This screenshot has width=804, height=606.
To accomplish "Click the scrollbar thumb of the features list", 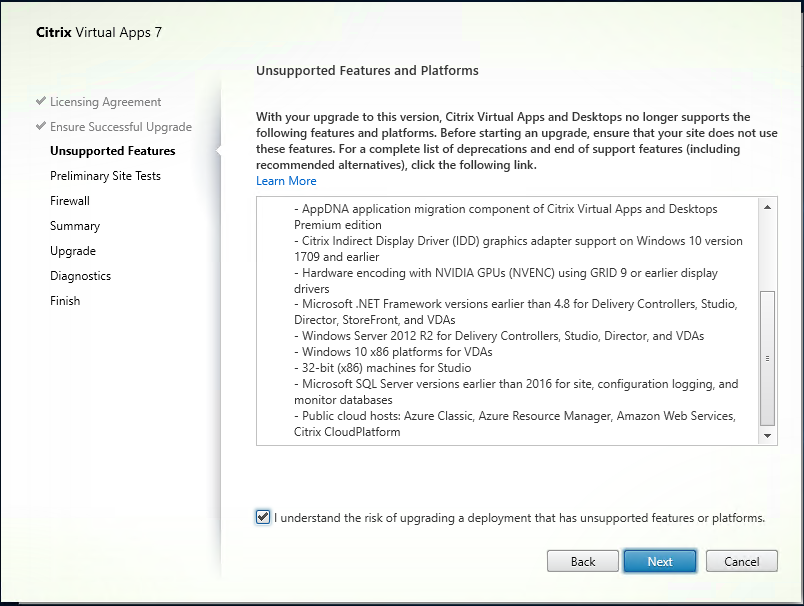I will coord(767,358).
